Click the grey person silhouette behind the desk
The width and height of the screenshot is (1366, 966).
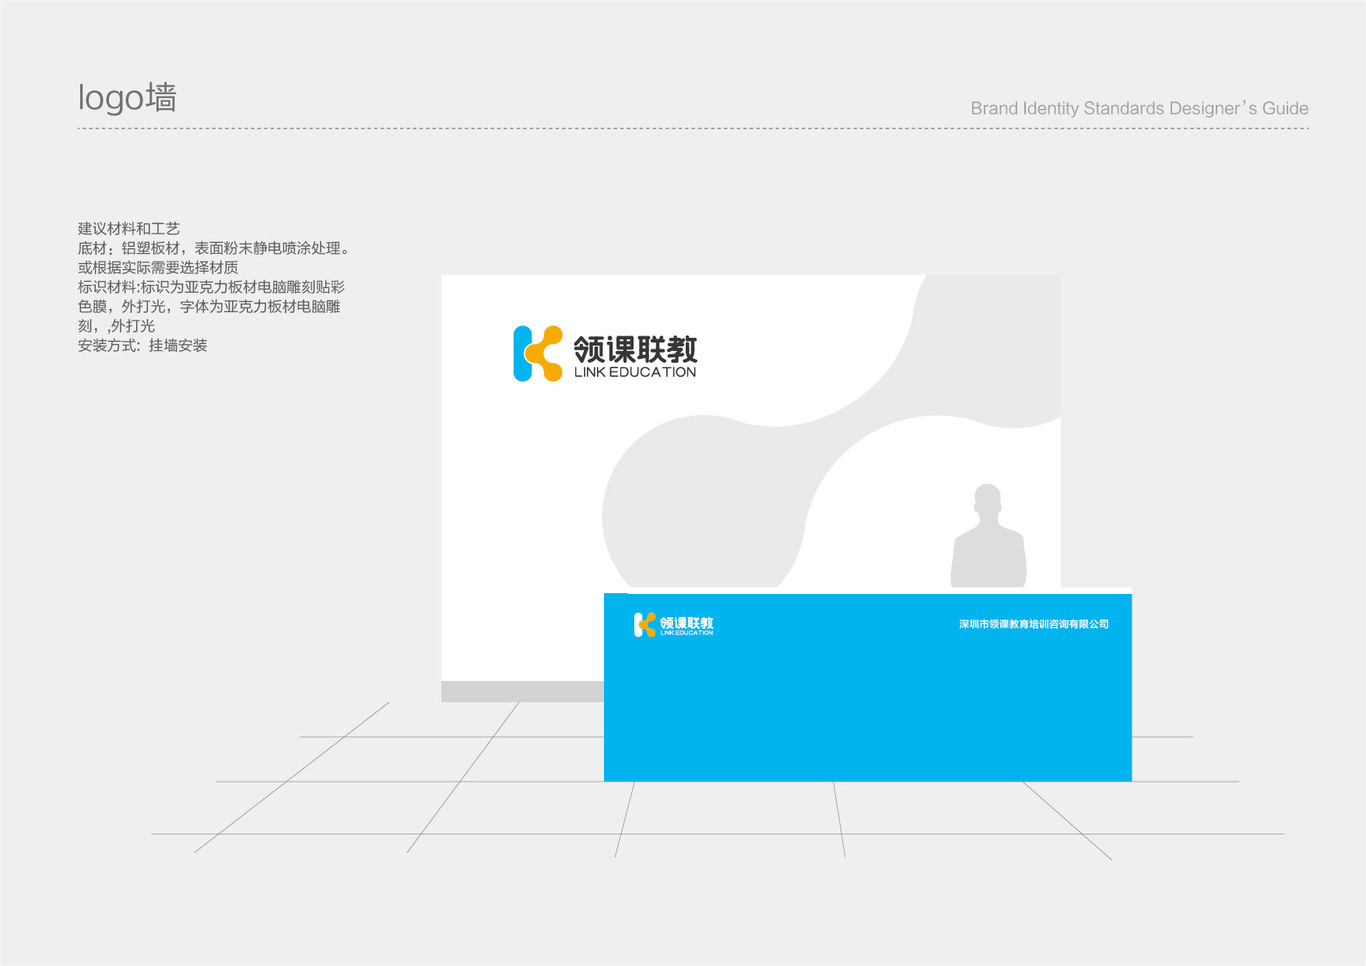[988, 536]
